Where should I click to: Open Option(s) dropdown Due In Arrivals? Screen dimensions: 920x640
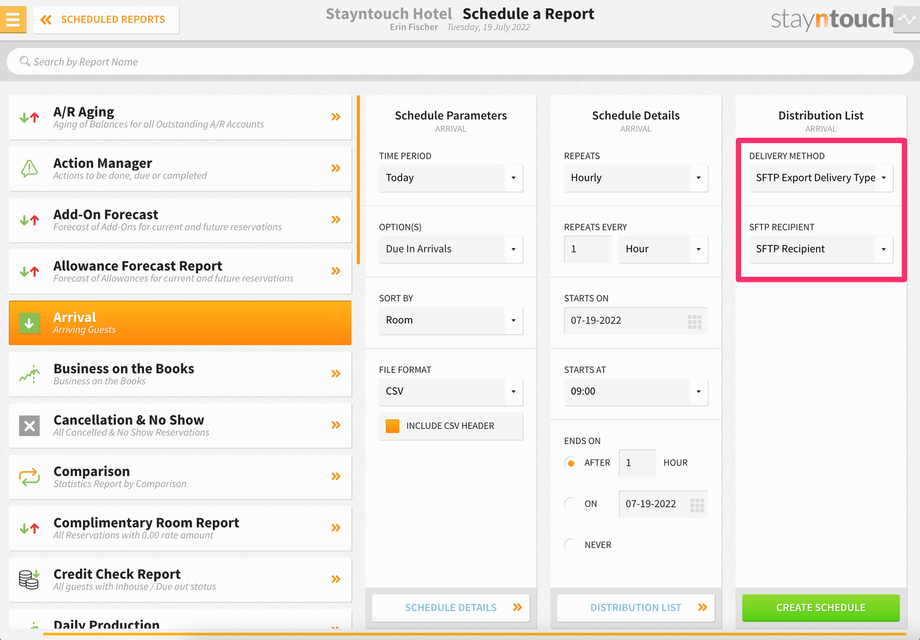tap(451, 249)
